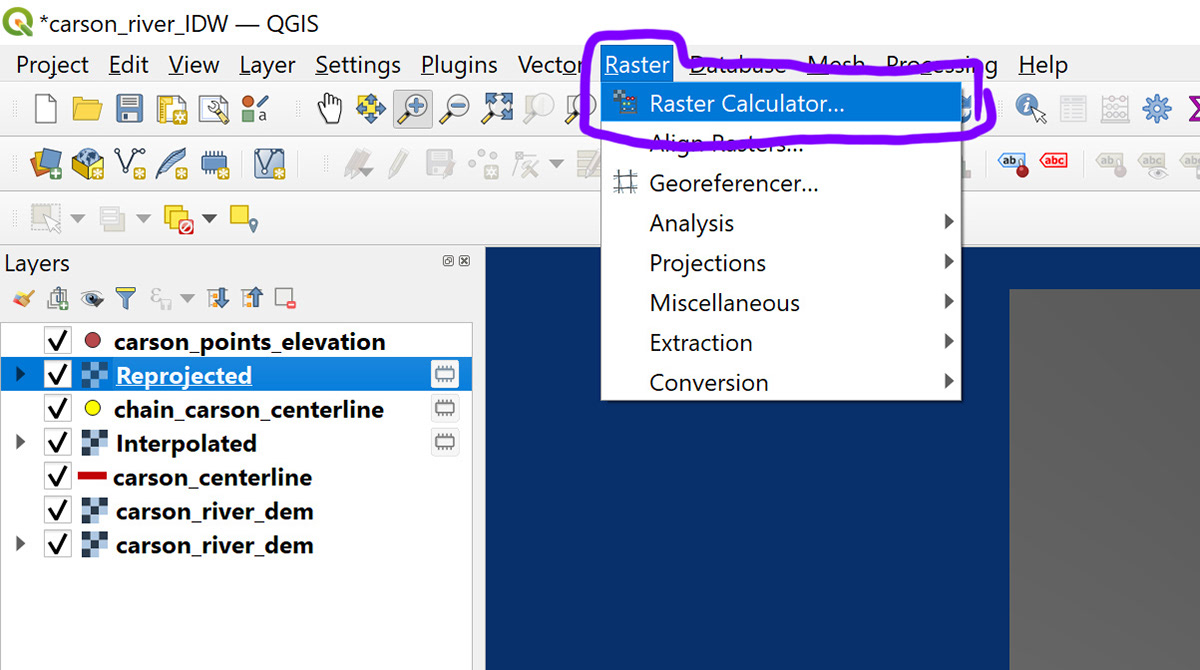This screenshot has height=670, width=1200.
Task: Click New Virtual Layer icon
Action: coord(269,162)
